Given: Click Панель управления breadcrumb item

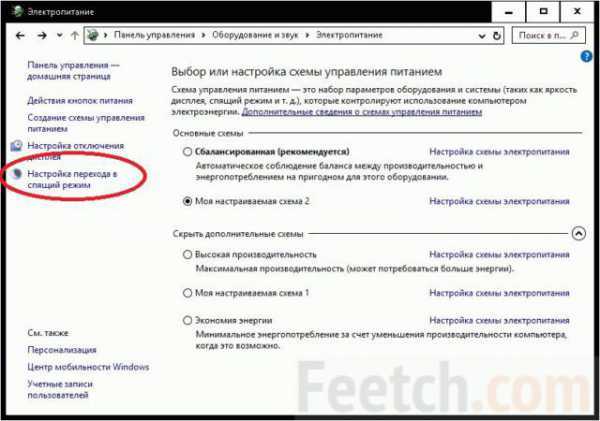Looking at the screenshot, I should click(x=155, y=35).
